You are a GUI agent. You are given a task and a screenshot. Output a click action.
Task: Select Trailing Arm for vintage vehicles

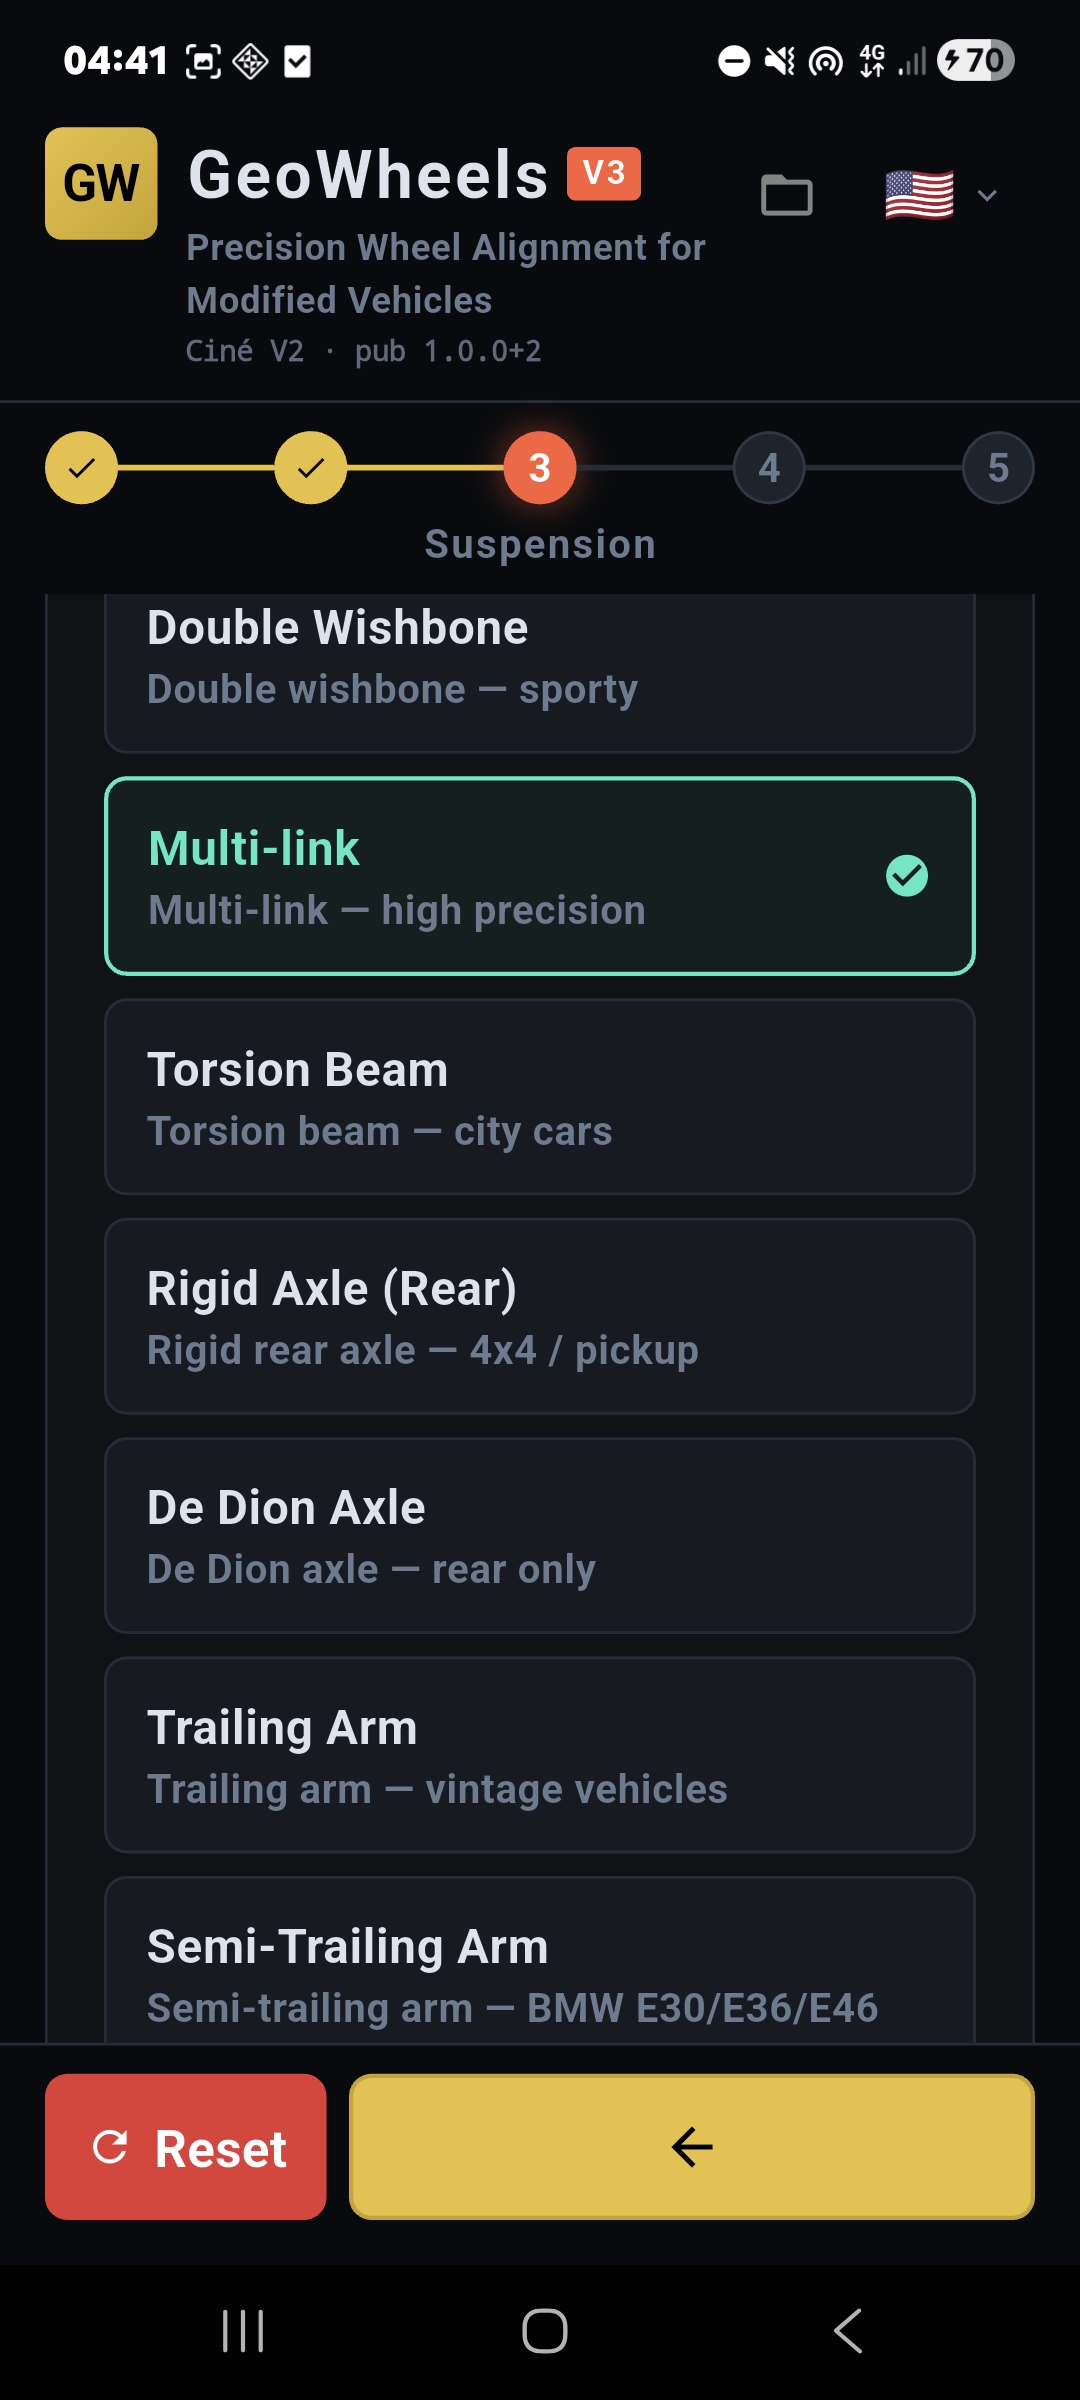[540, 1755]
